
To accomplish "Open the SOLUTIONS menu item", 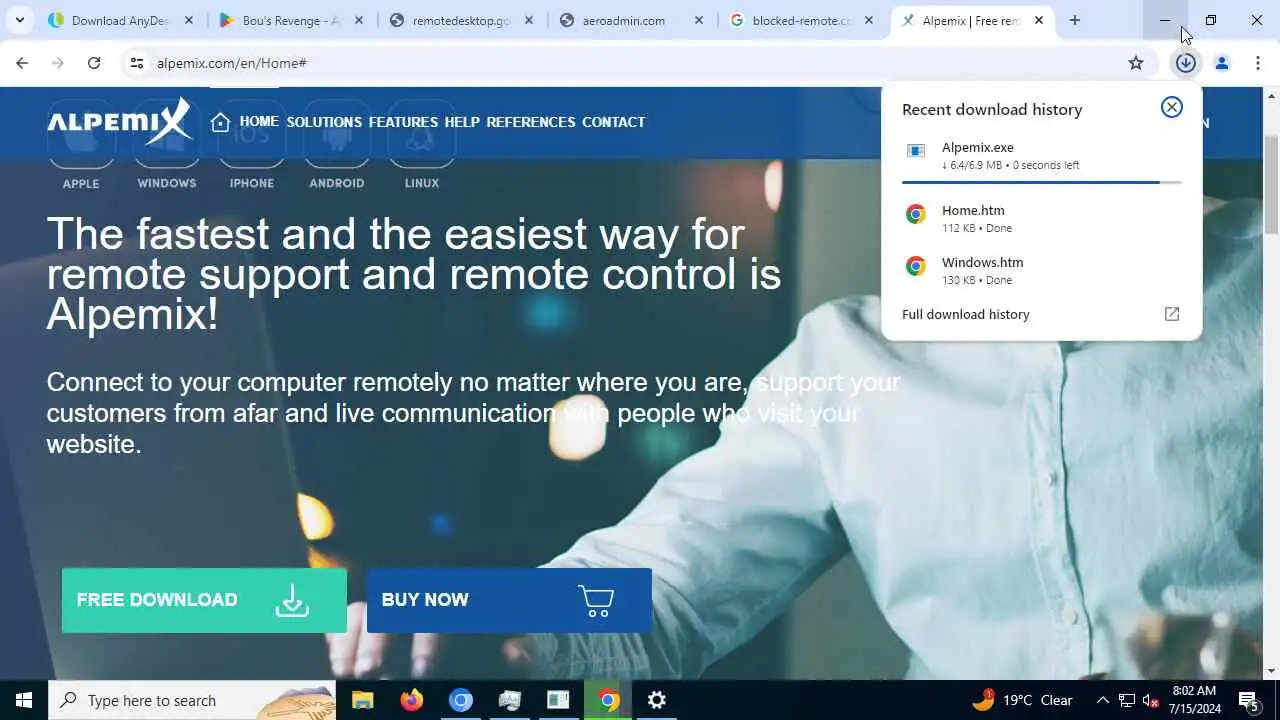I will tap(324, 122).
